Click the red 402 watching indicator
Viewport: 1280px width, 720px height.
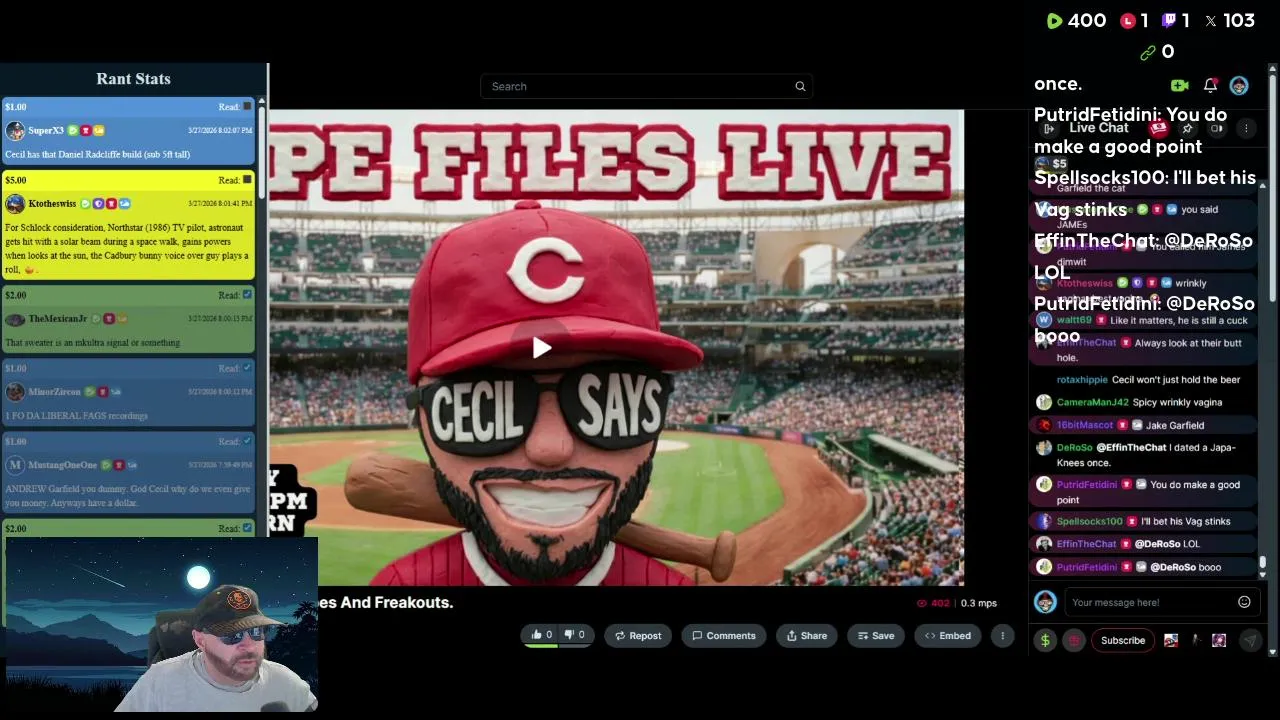click(933, 603)
